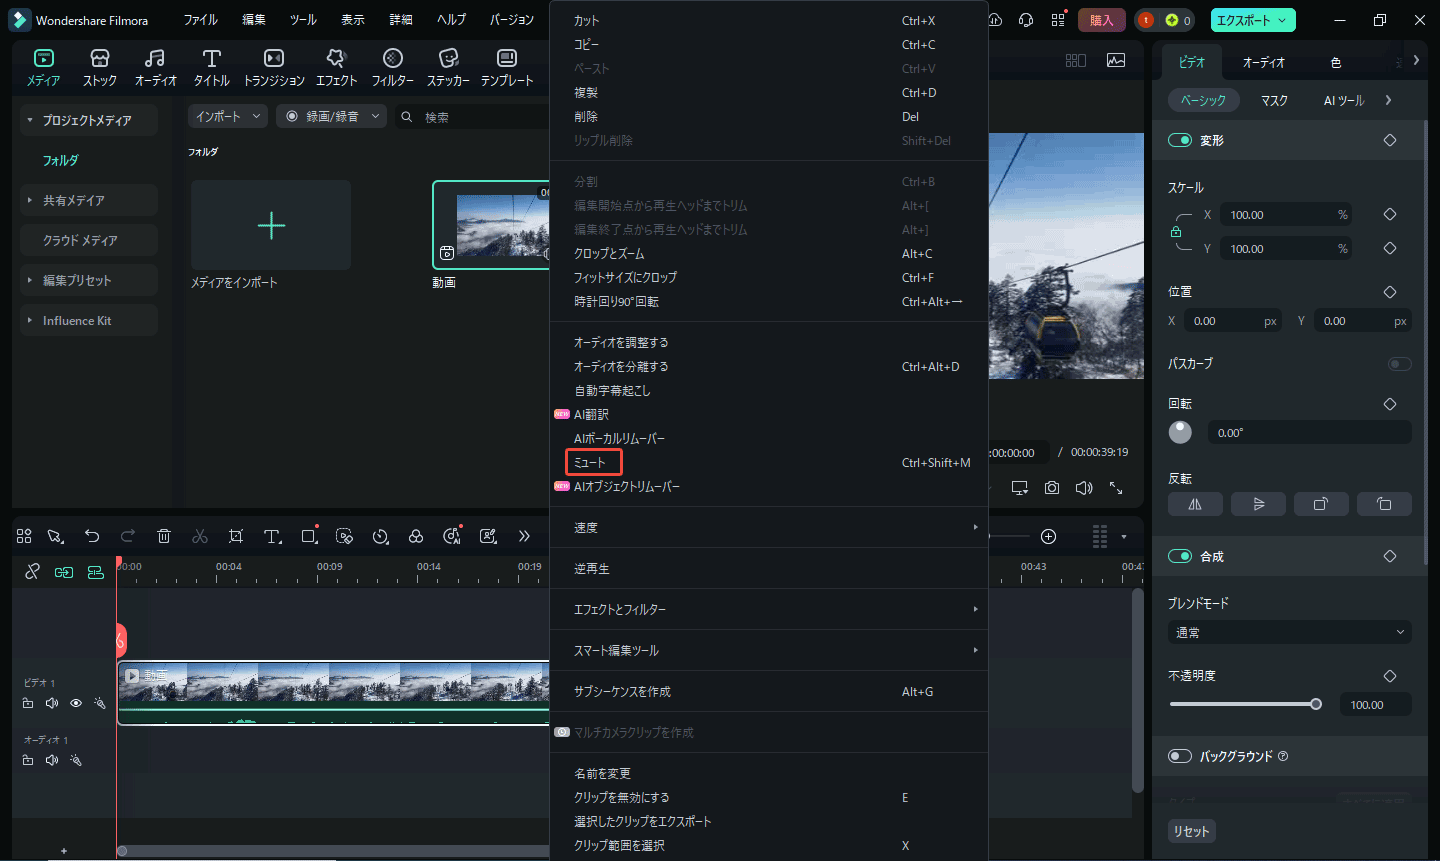Mute the ビデオ 1 track speaker
Viewport: 1440px width, 861px height.
[x=52, y=703]
